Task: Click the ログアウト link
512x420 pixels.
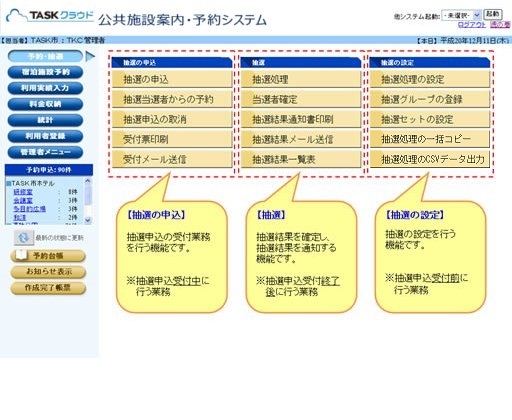Action: pos(472,25)
